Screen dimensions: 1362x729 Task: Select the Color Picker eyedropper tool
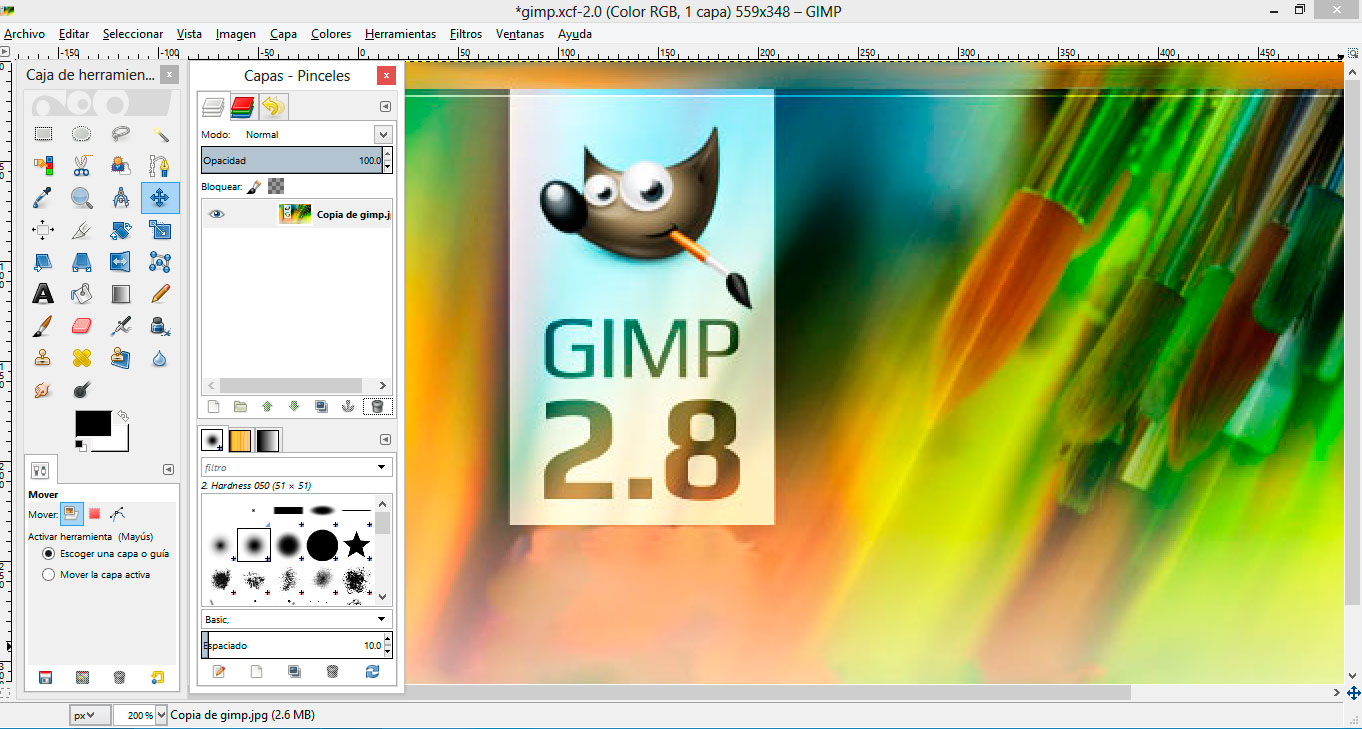[x=43, y=198]
